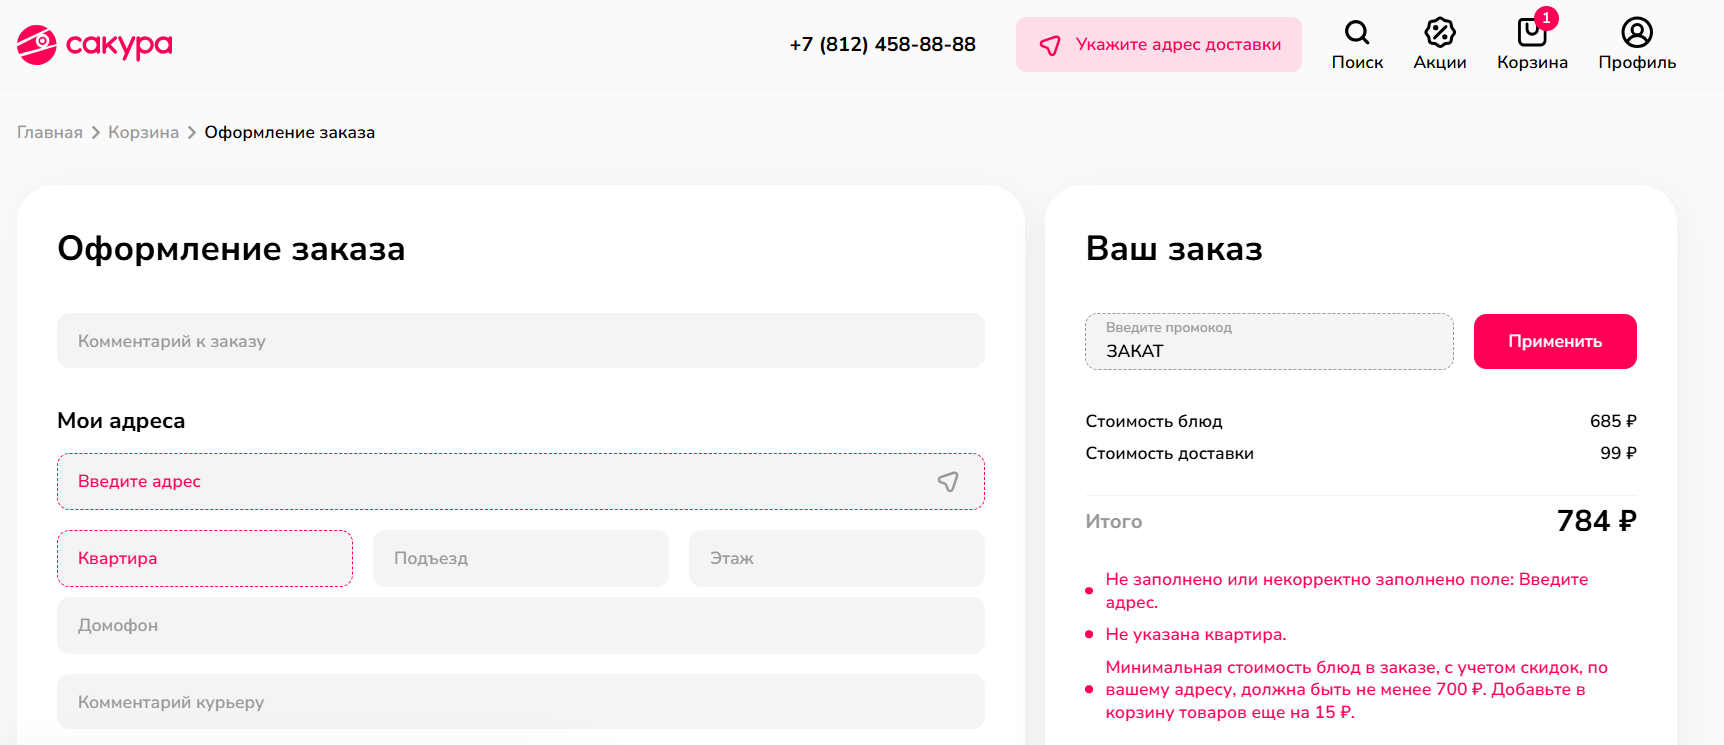Click the Оформление заказа breadcrumb text

click(290, 133)
